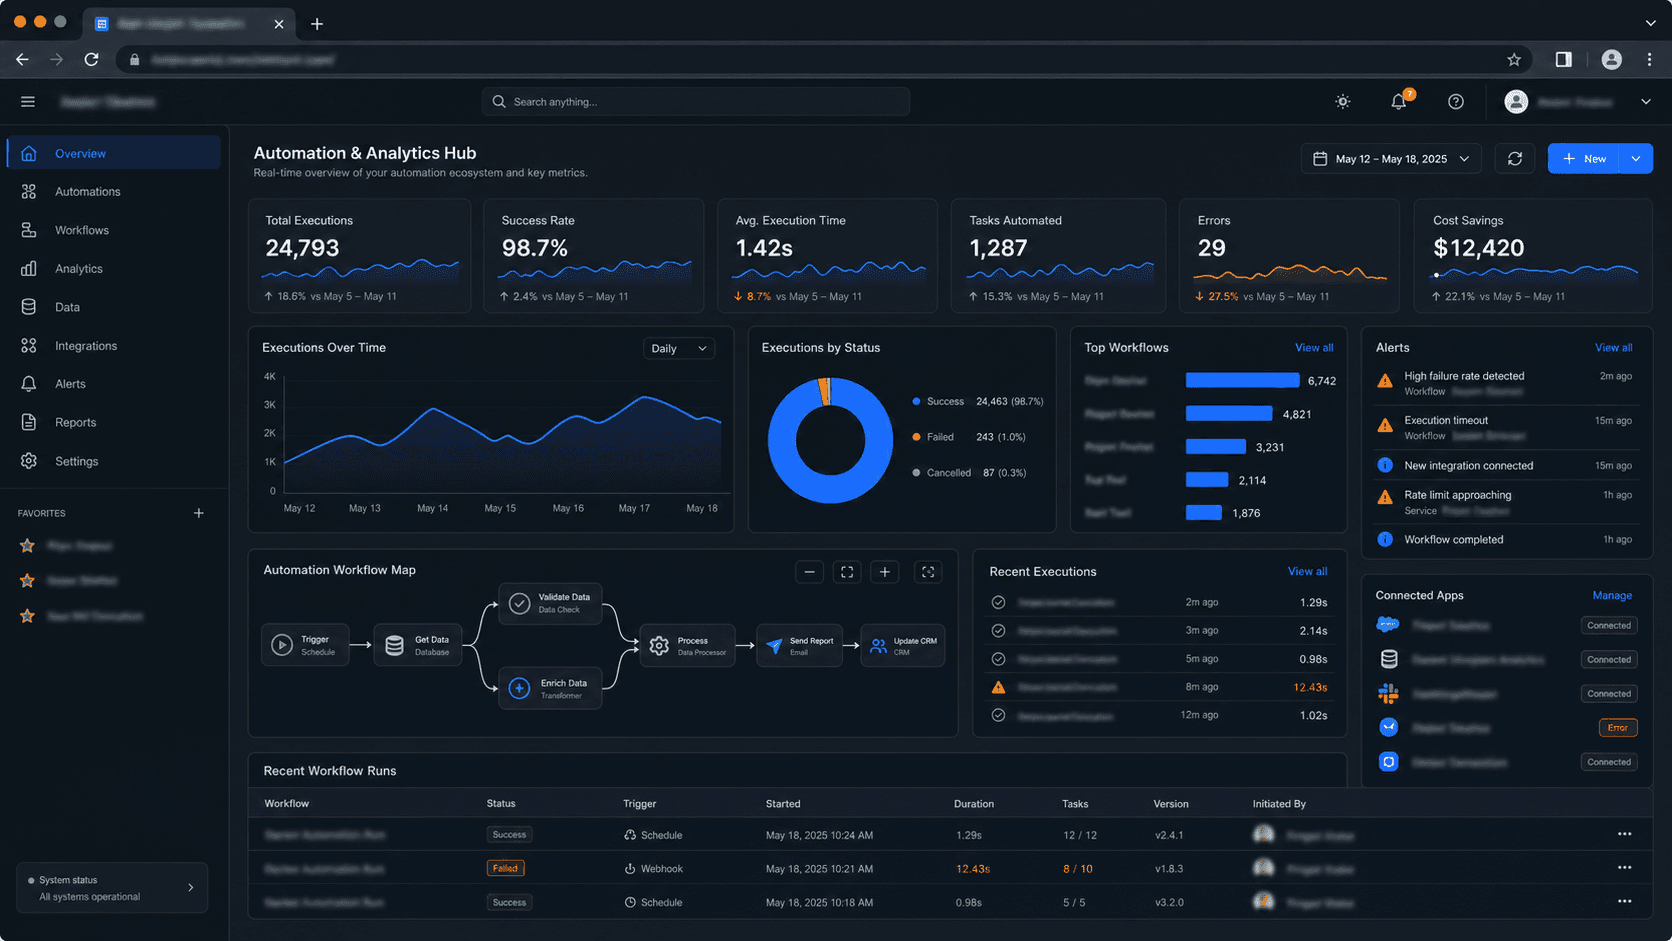Screen dimensions: 1672x941
Task: Click View all in Recent Executions
Action: pos(1307,572)
